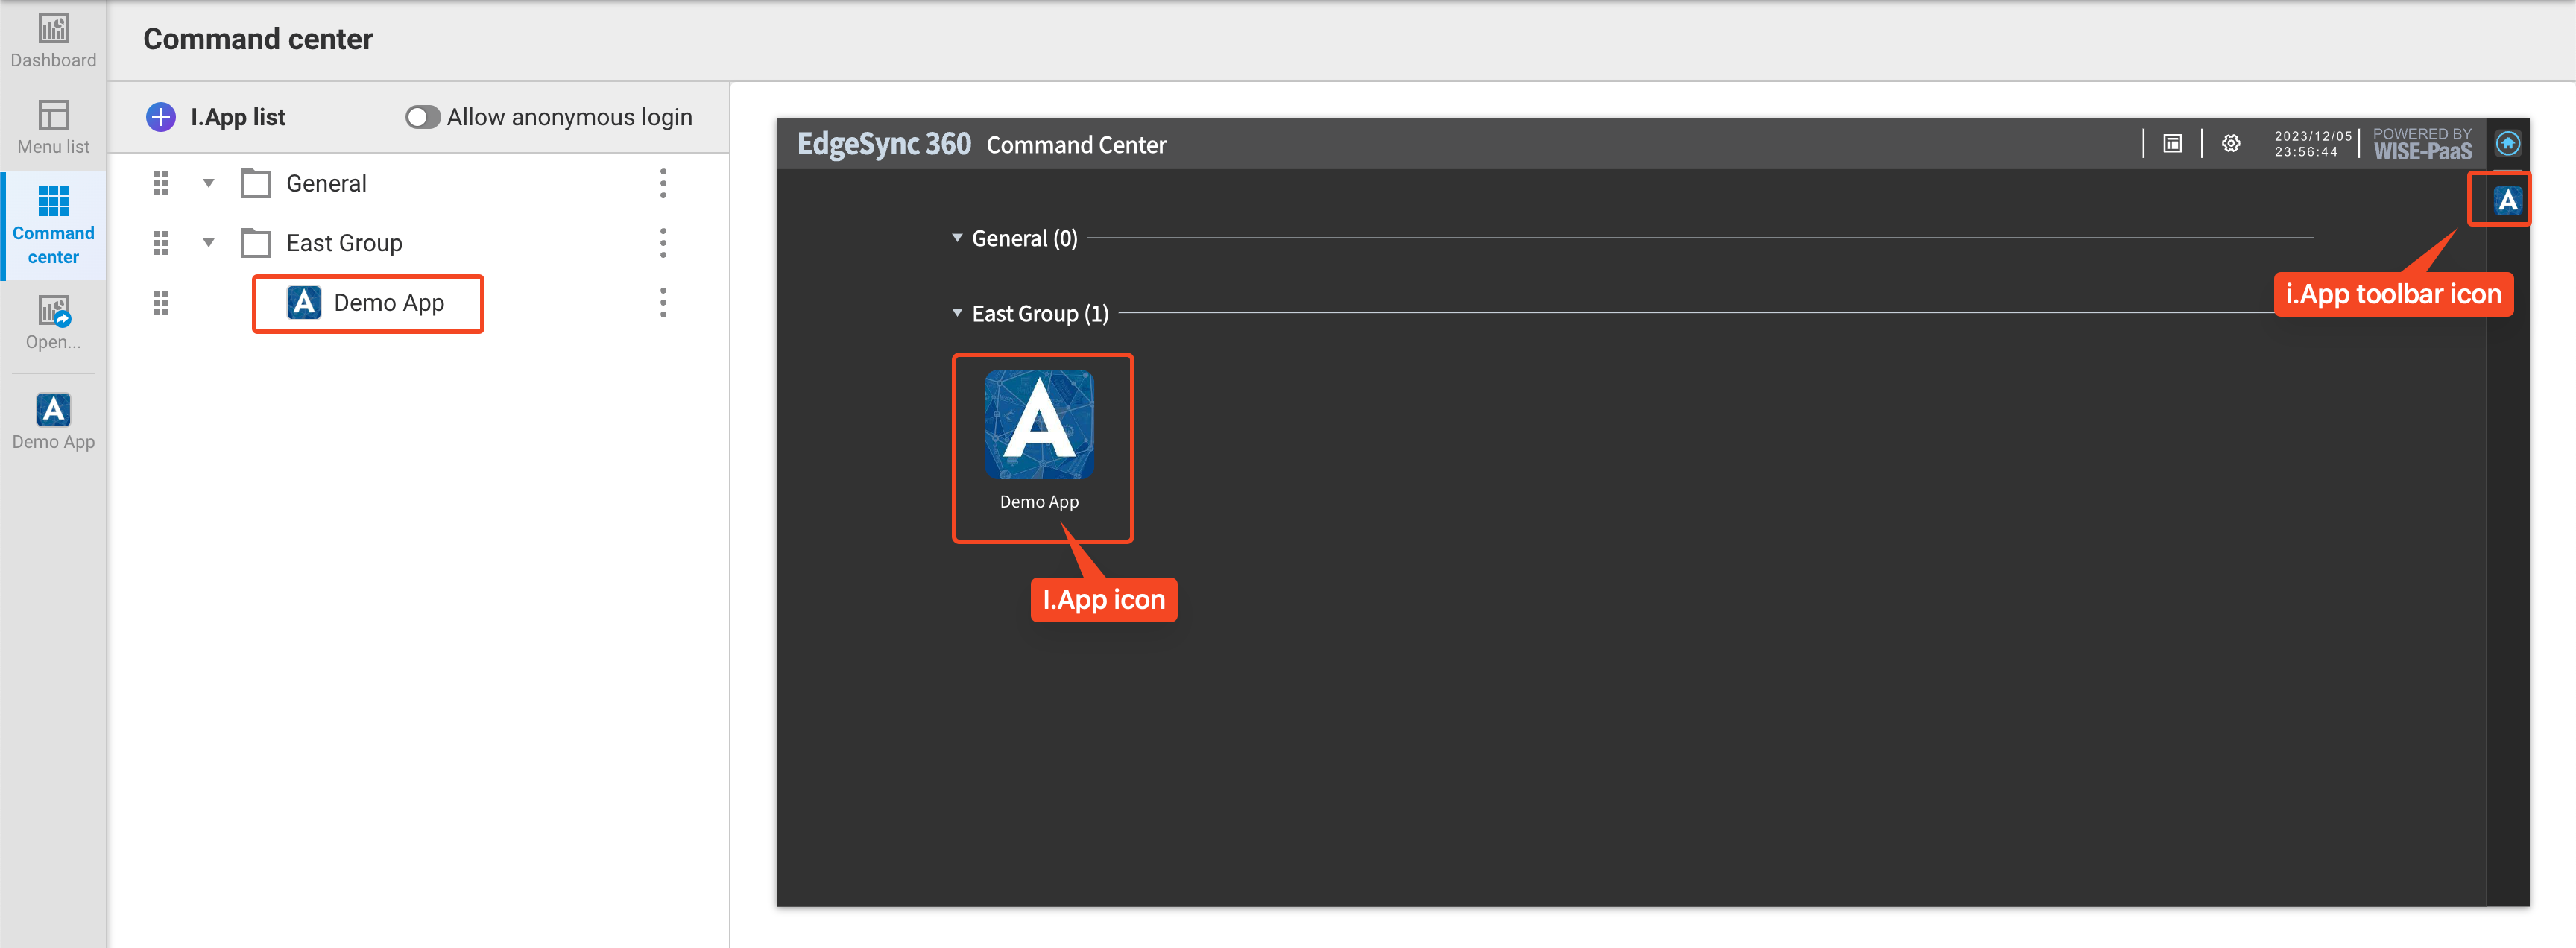Viewport: 2576px width, 948px height.
Task: Click Demo App large icon thumbnail
Action: pos(1039,425)
